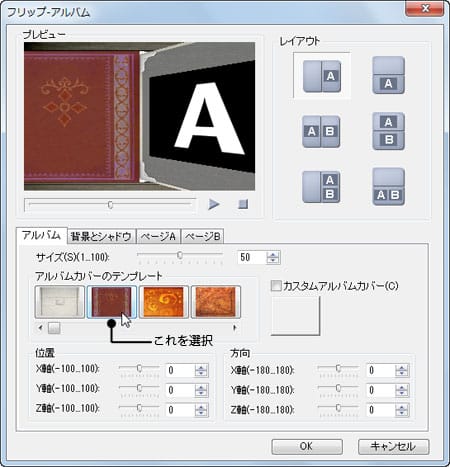Adjust the direction Z axis slider

pos(338,409)
